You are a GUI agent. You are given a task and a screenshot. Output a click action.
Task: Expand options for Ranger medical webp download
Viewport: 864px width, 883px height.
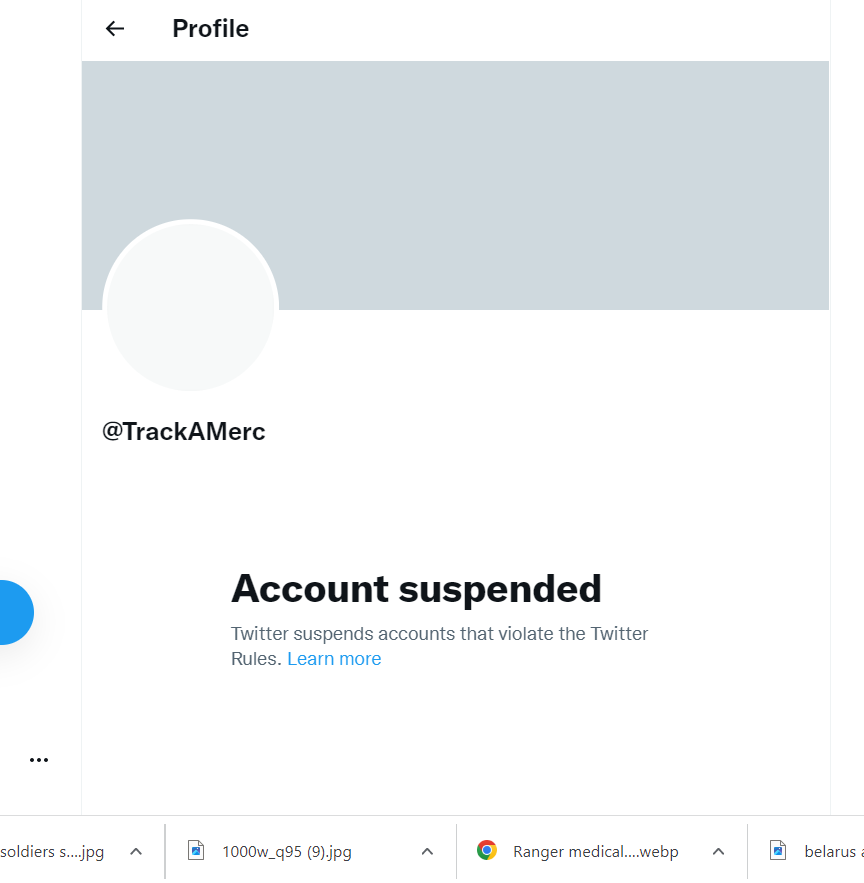(718, 852)
